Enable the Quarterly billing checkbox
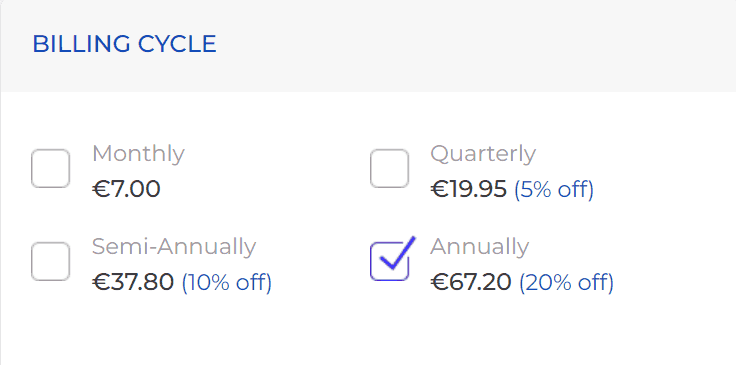The height and width of the screenshot is (365, 736). [389, 168]
